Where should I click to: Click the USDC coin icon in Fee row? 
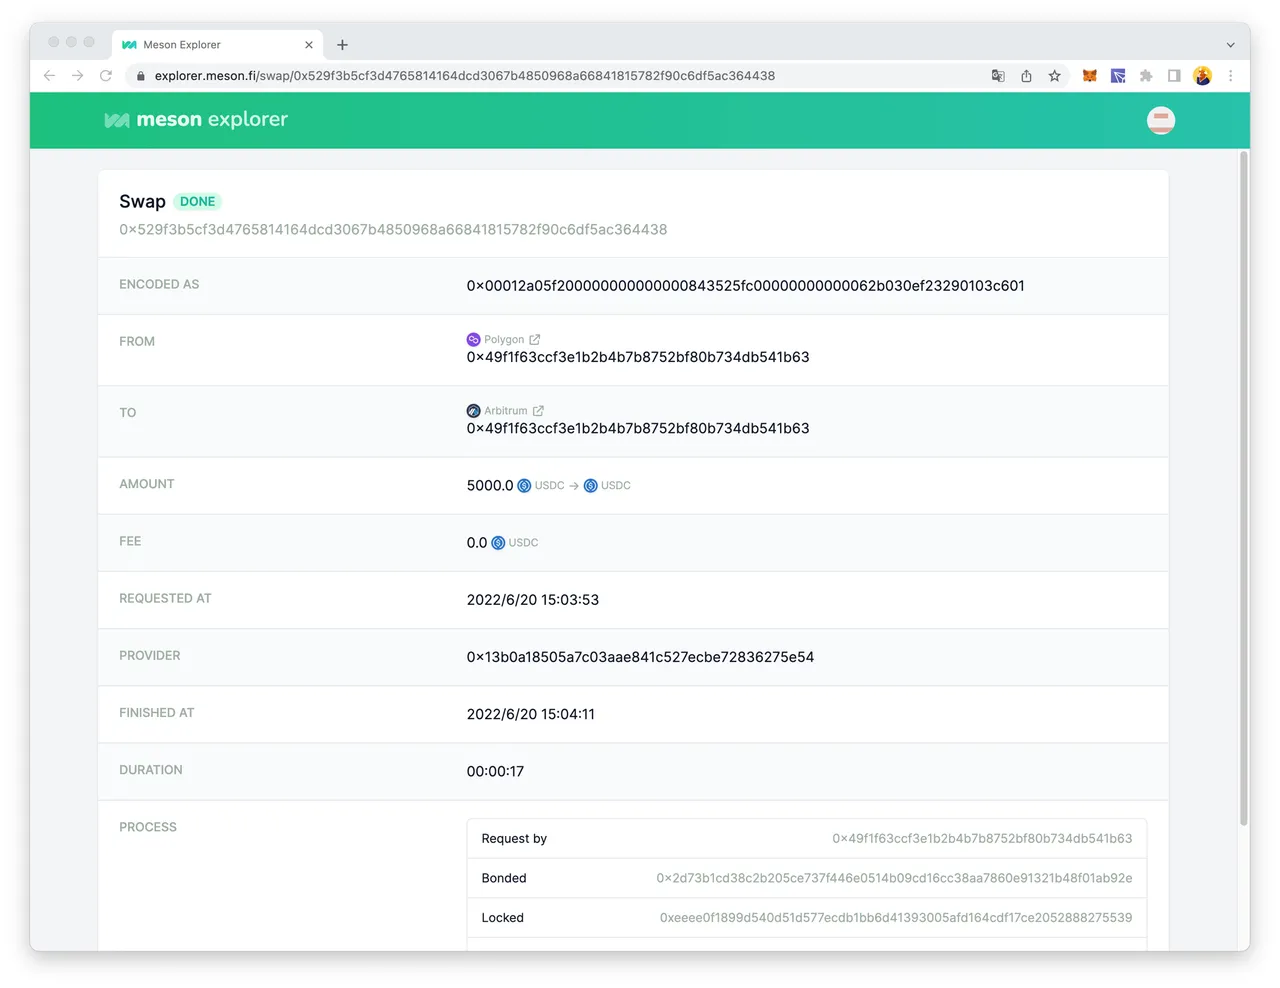(x=498, y=543)
